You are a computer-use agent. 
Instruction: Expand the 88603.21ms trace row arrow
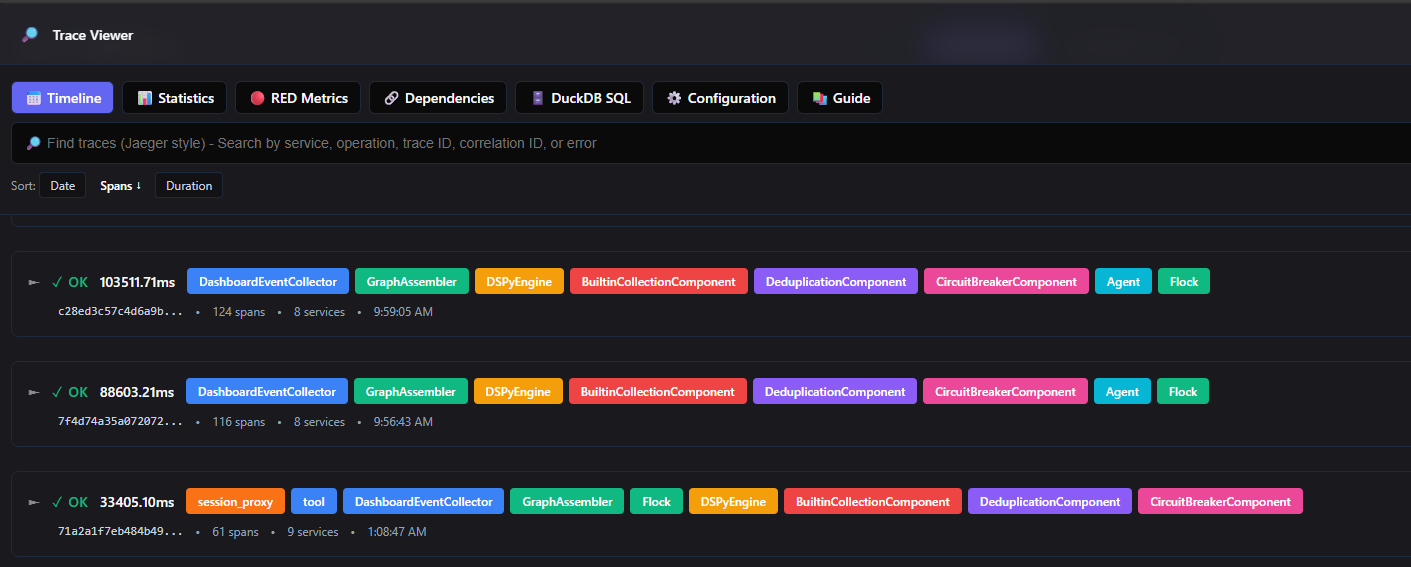click(x=34, y=392)
